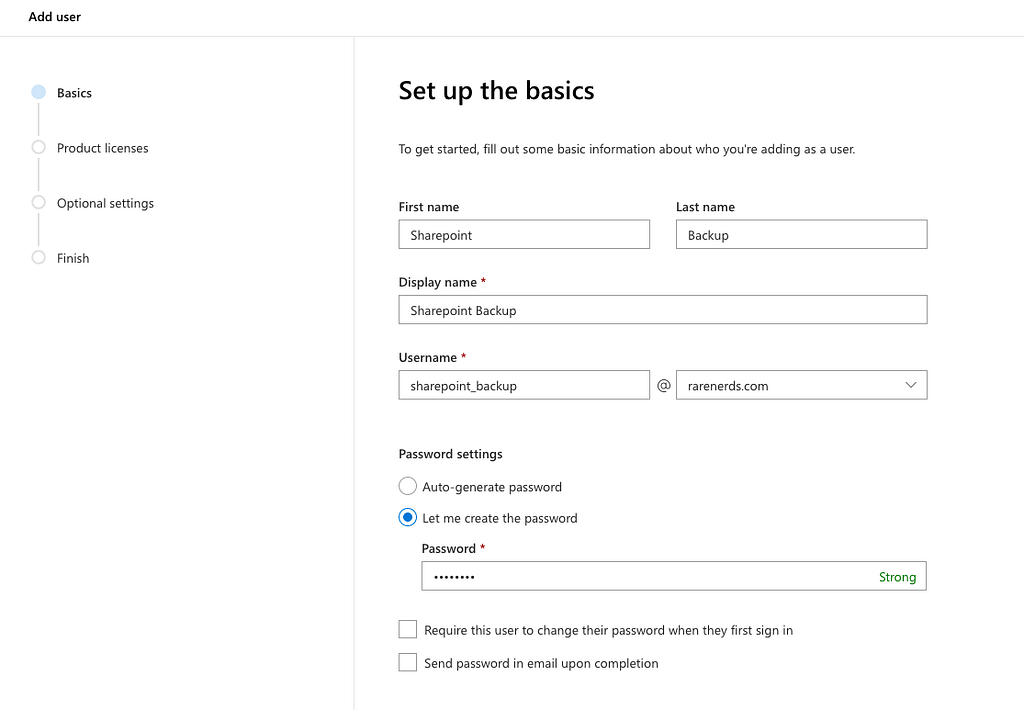
Task: Click the Set up the basics heading
Action: click(x=496, y=91)
